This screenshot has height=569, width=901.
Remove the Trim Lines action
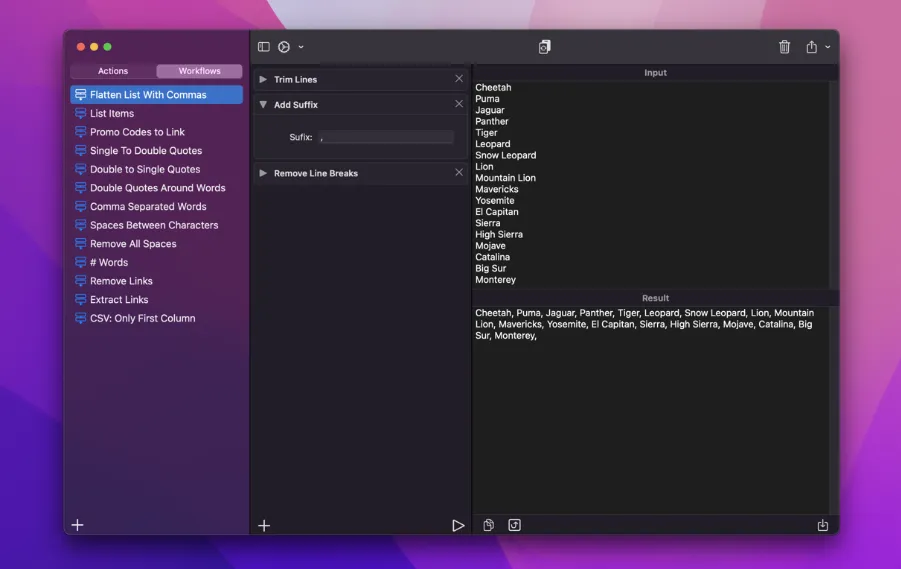(459, 79)
